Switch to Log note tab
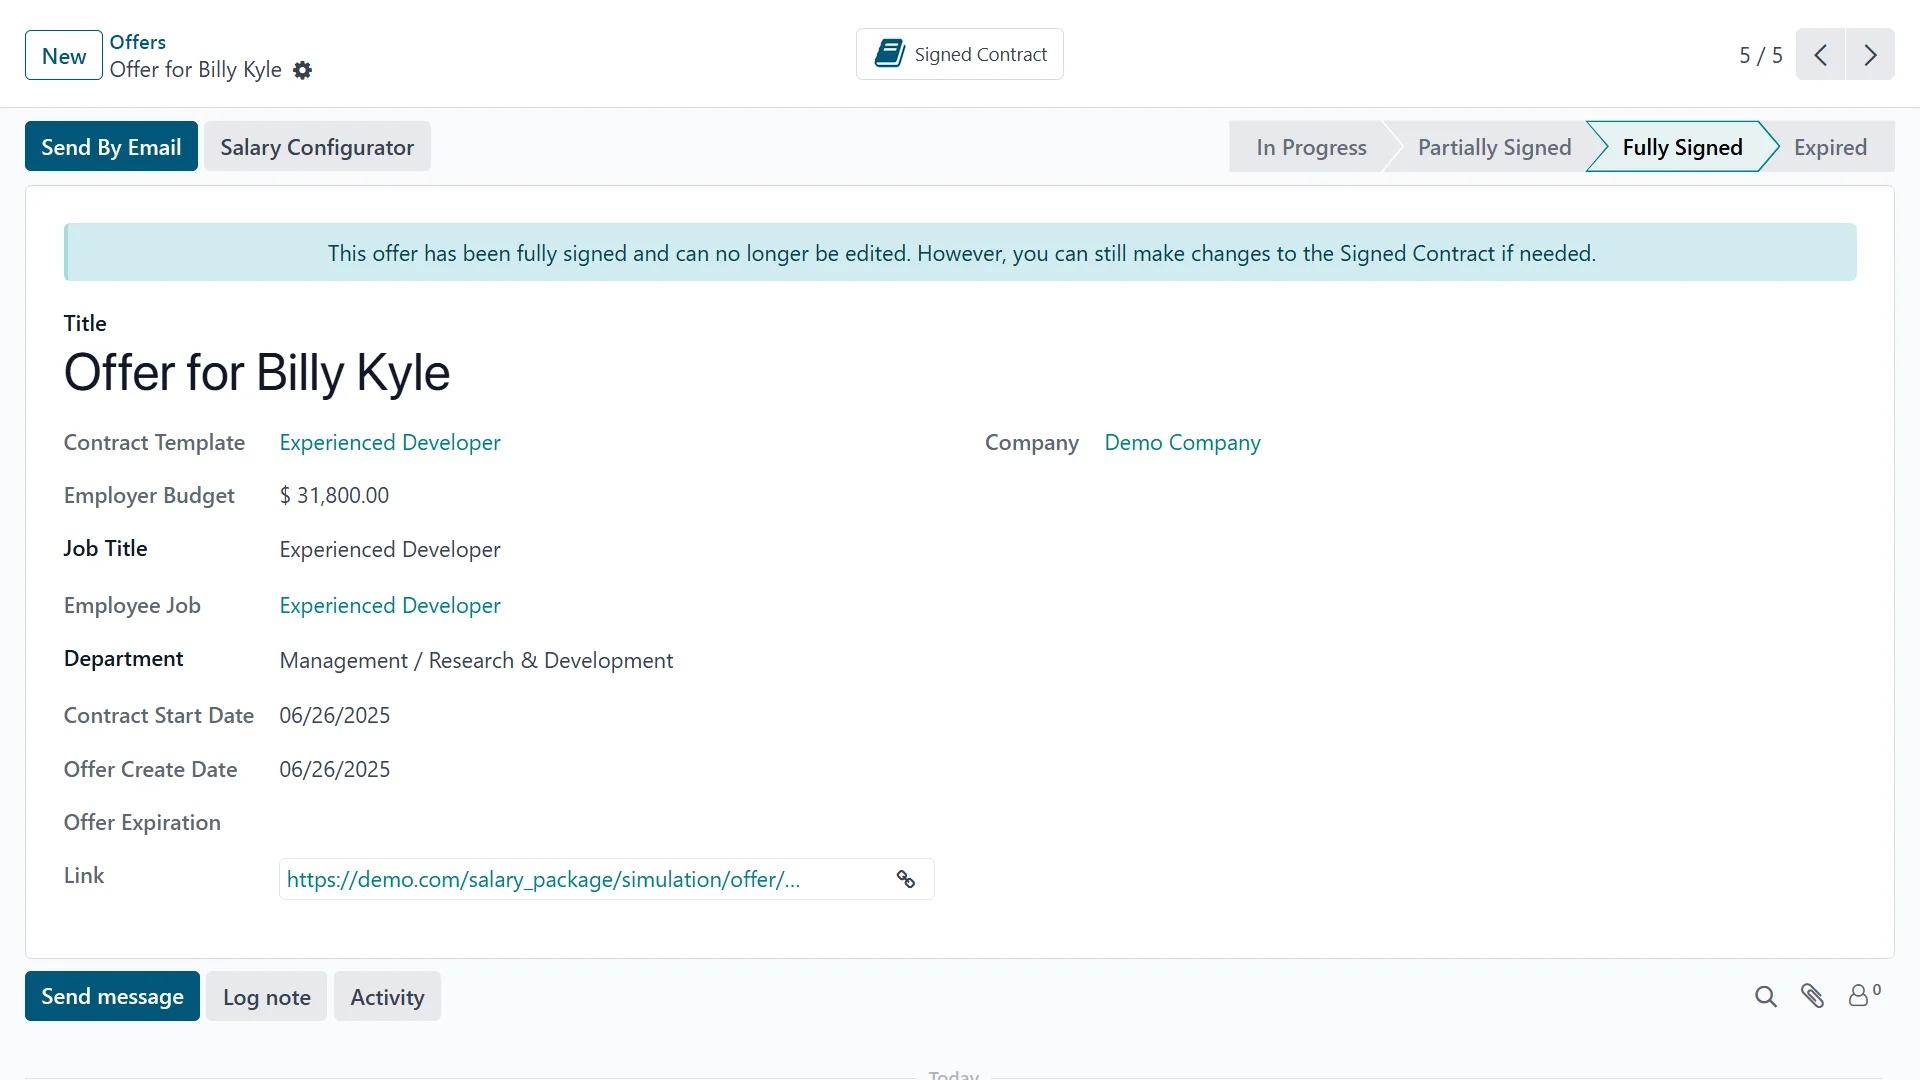1920x1080 pixels. (x=266, y=997)
